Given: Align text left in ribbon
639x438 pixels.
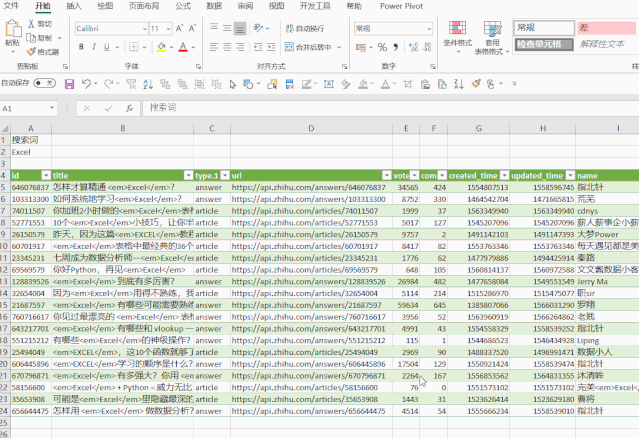Looking at the screenshot, I should pos(214,47).
